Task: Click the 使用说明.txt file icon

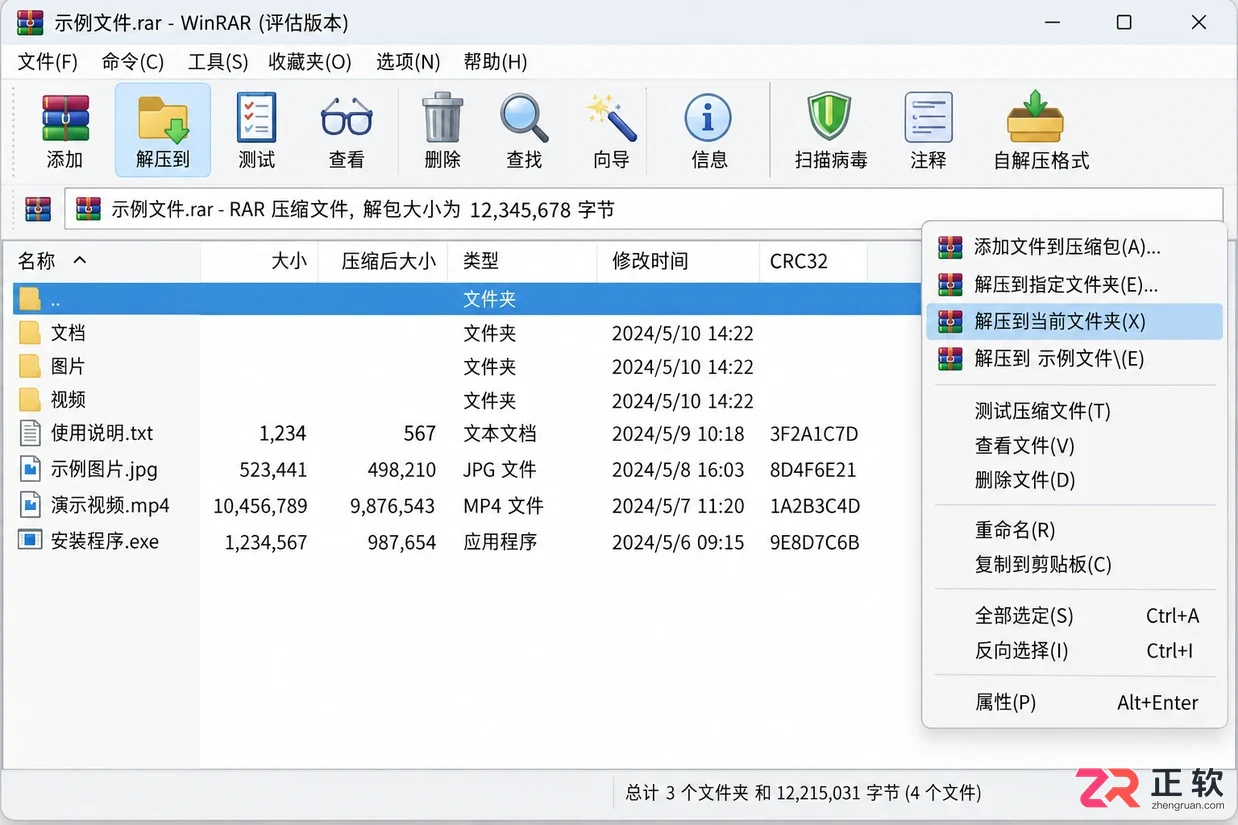Action: point(30,433)
